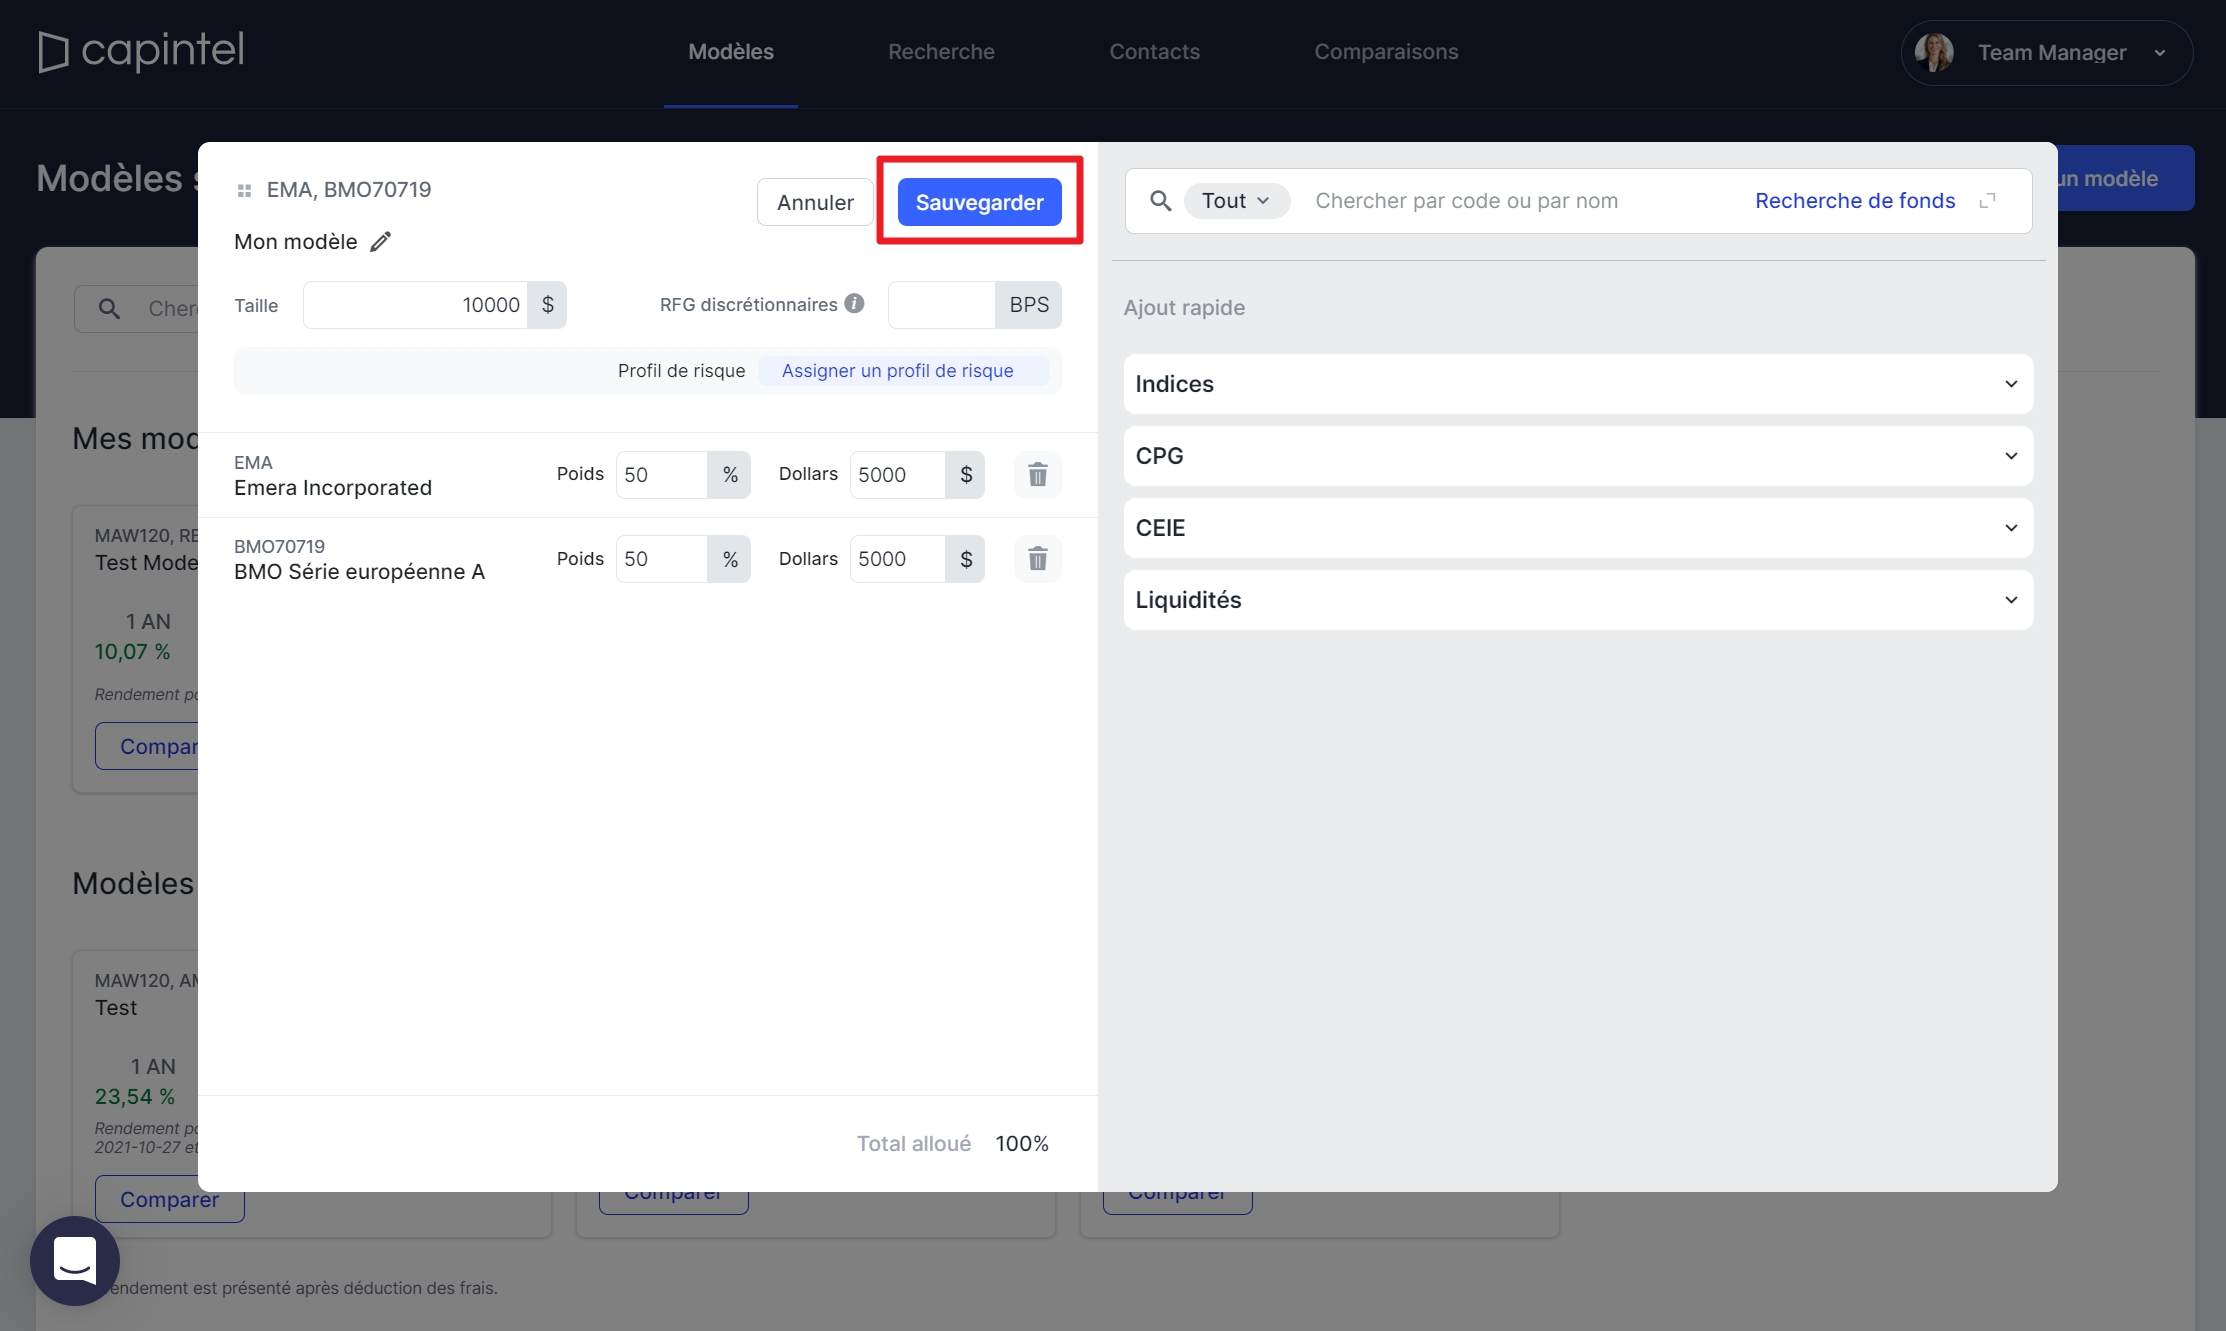The image size is (2226, 1331).
Task: Open the Team Manager user menu
Action: (2046, 53)
